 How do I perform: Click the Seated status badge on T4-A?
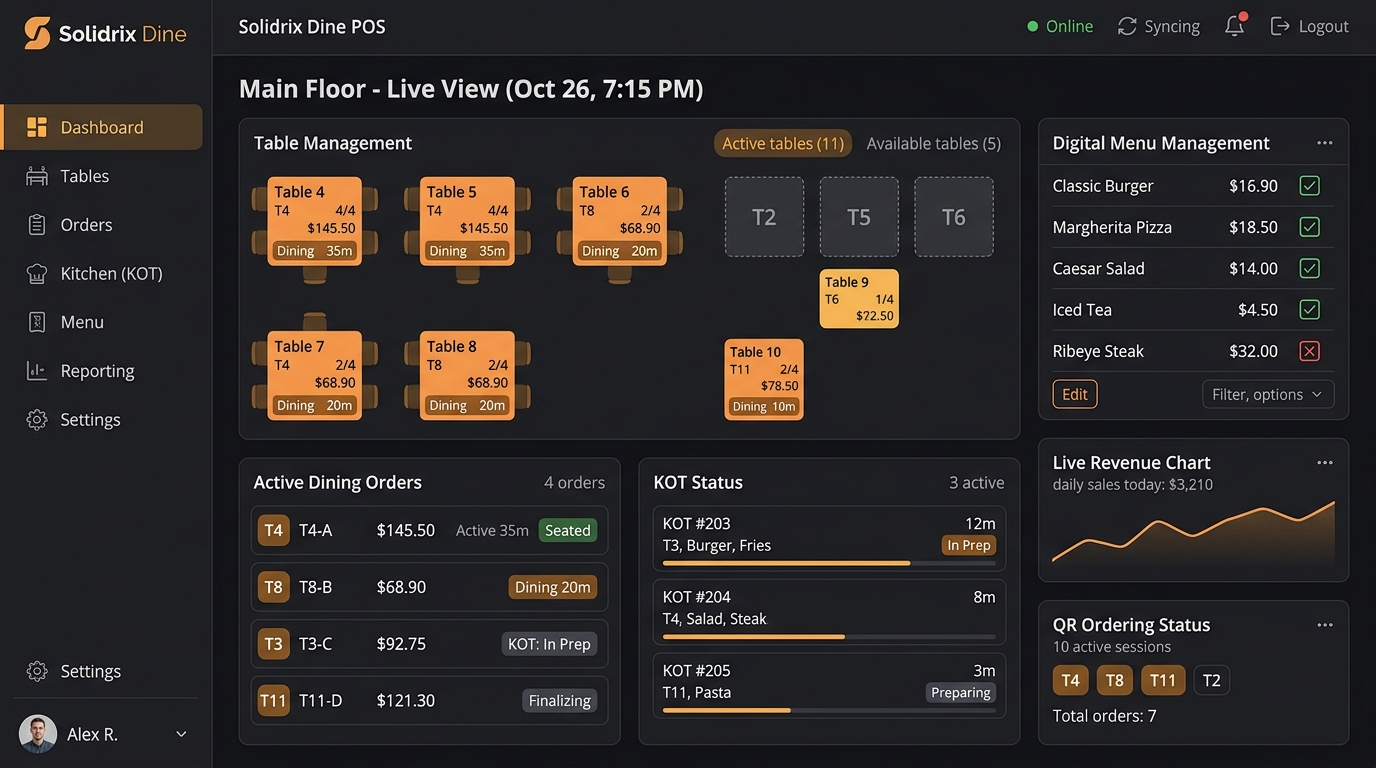pos(567,530)
